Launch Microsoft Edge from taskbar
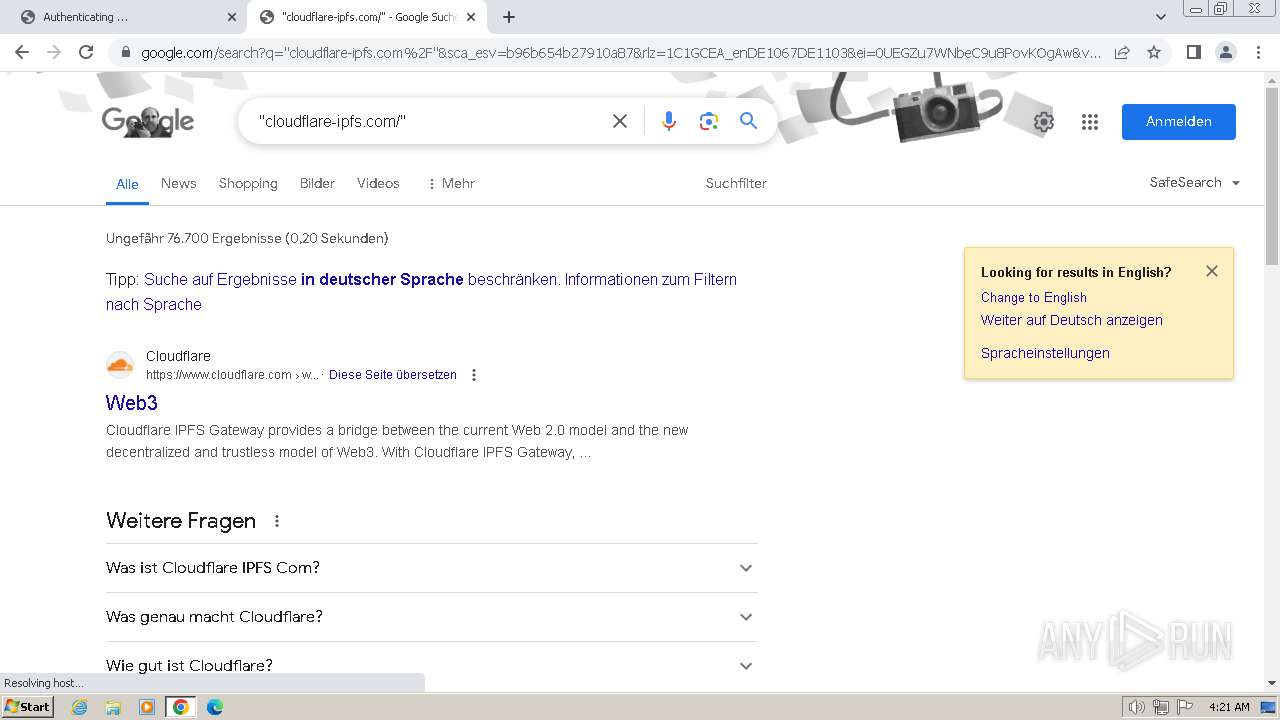This screenshot has height=720, width=1280. [215, 707]
